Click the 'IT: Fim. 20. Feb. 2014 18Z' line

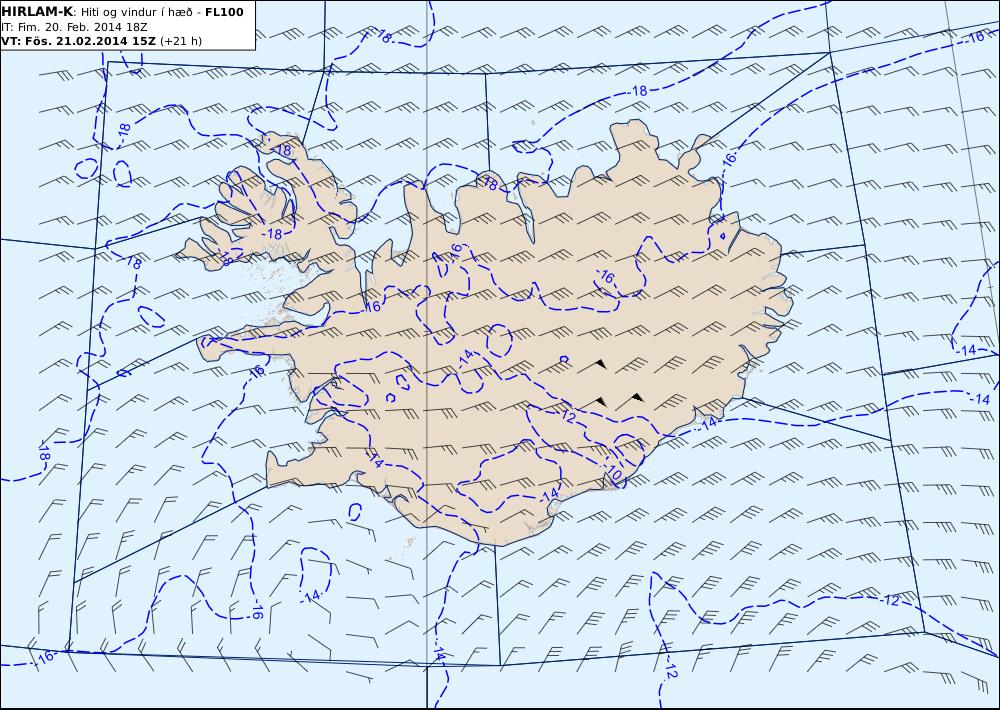click(74, 27)
